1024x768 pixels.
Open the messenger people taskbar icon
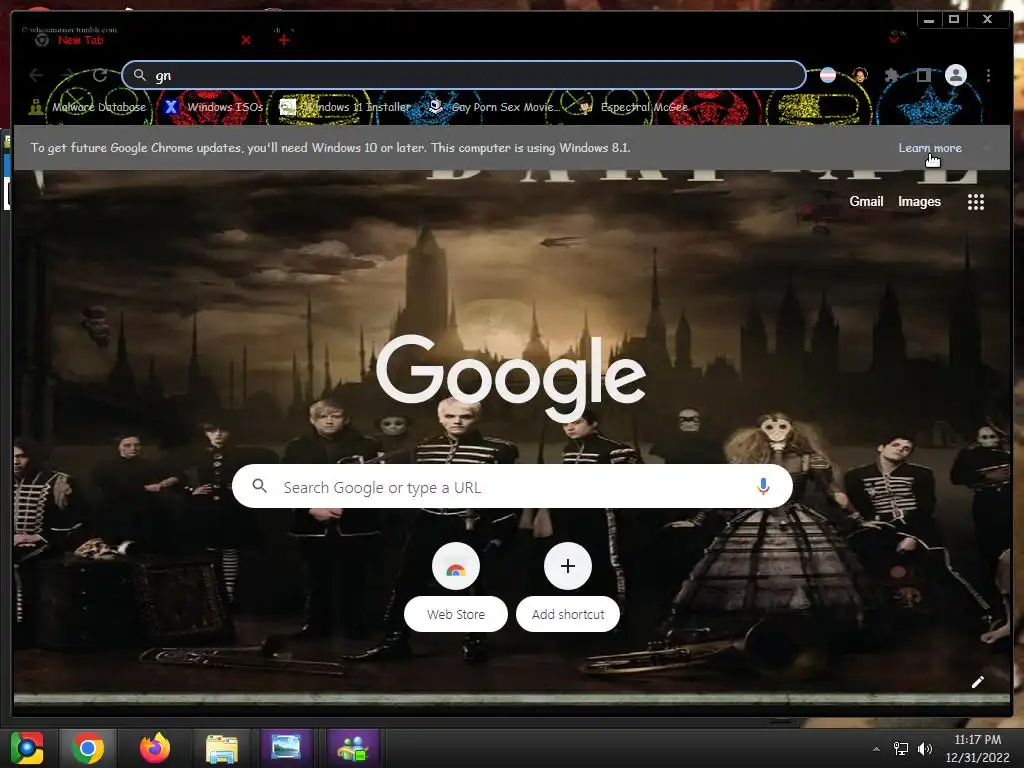point(353,748)
